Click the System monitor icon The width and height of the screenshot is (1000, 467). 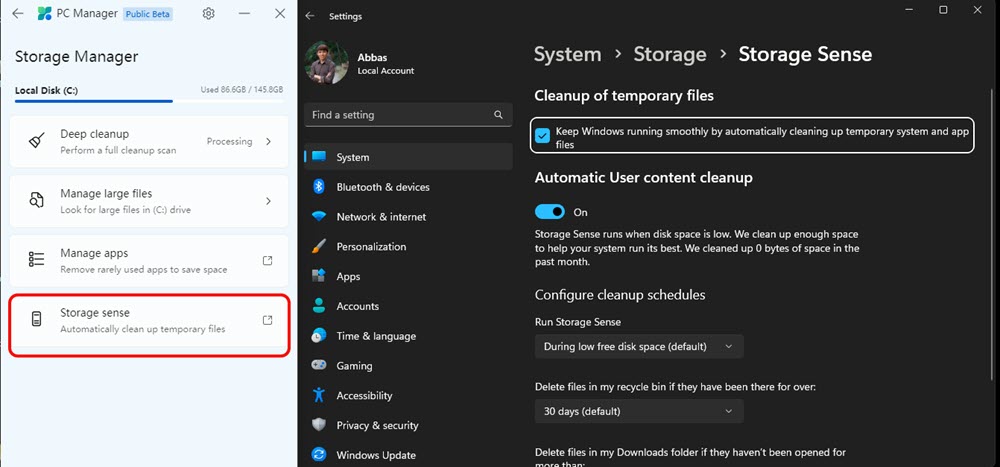pyautogui.click(x=320, y=157)
